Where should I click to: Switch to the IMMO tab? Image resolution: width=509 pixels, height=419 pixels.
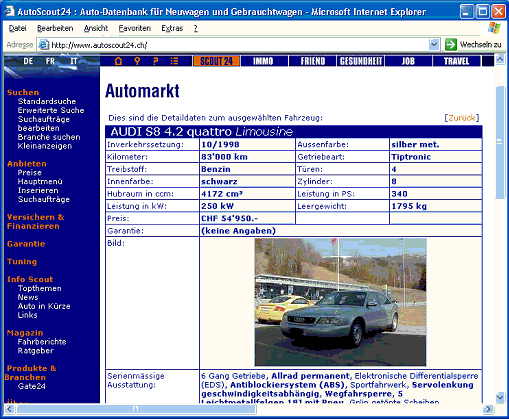[263, 61]
